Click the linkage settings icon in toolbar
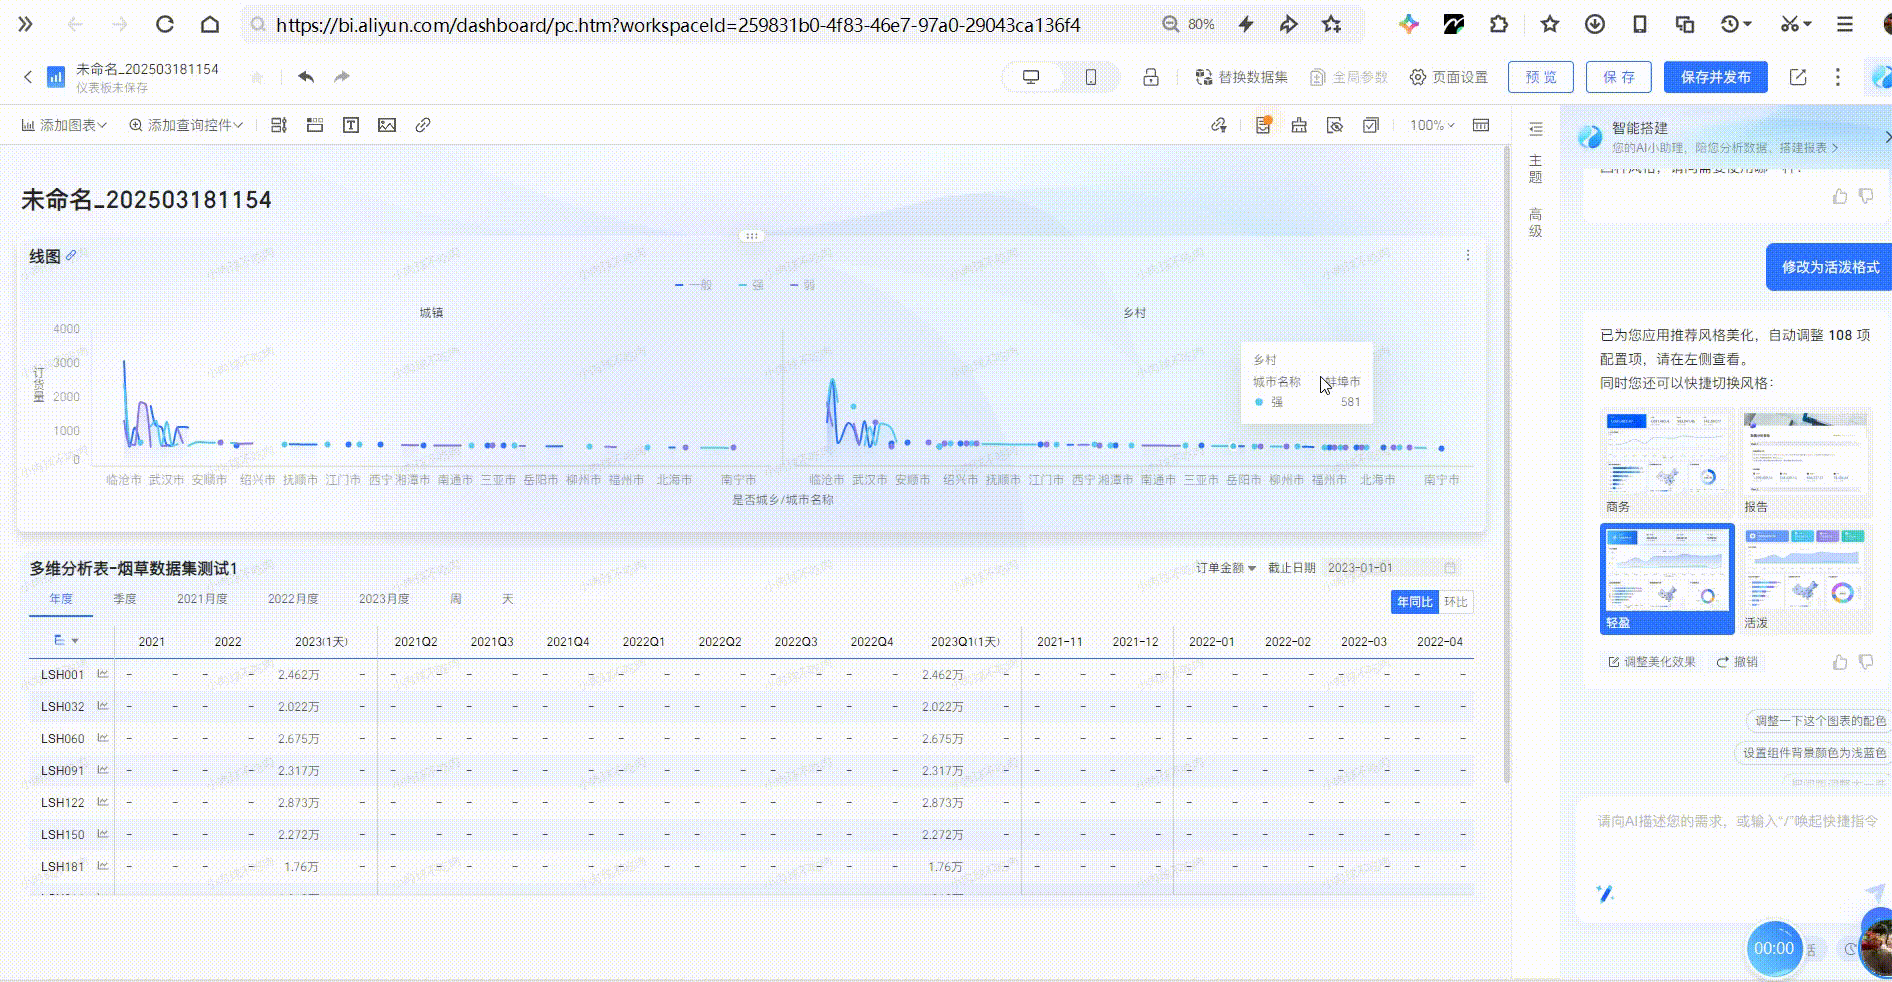1892x982 pixels. click(1219, 125)
